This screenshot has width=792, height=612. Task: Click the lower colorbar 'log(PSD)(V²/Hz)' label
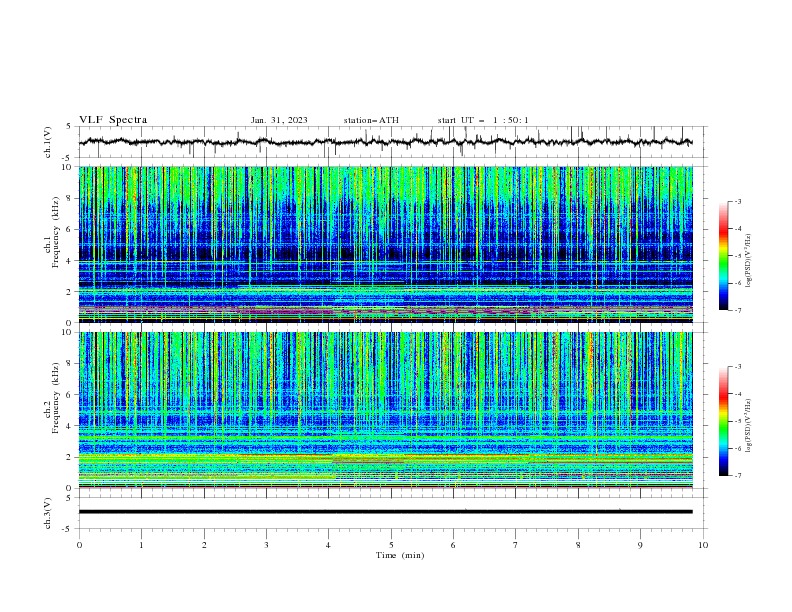pyautogui.click(x=748, y=426)
